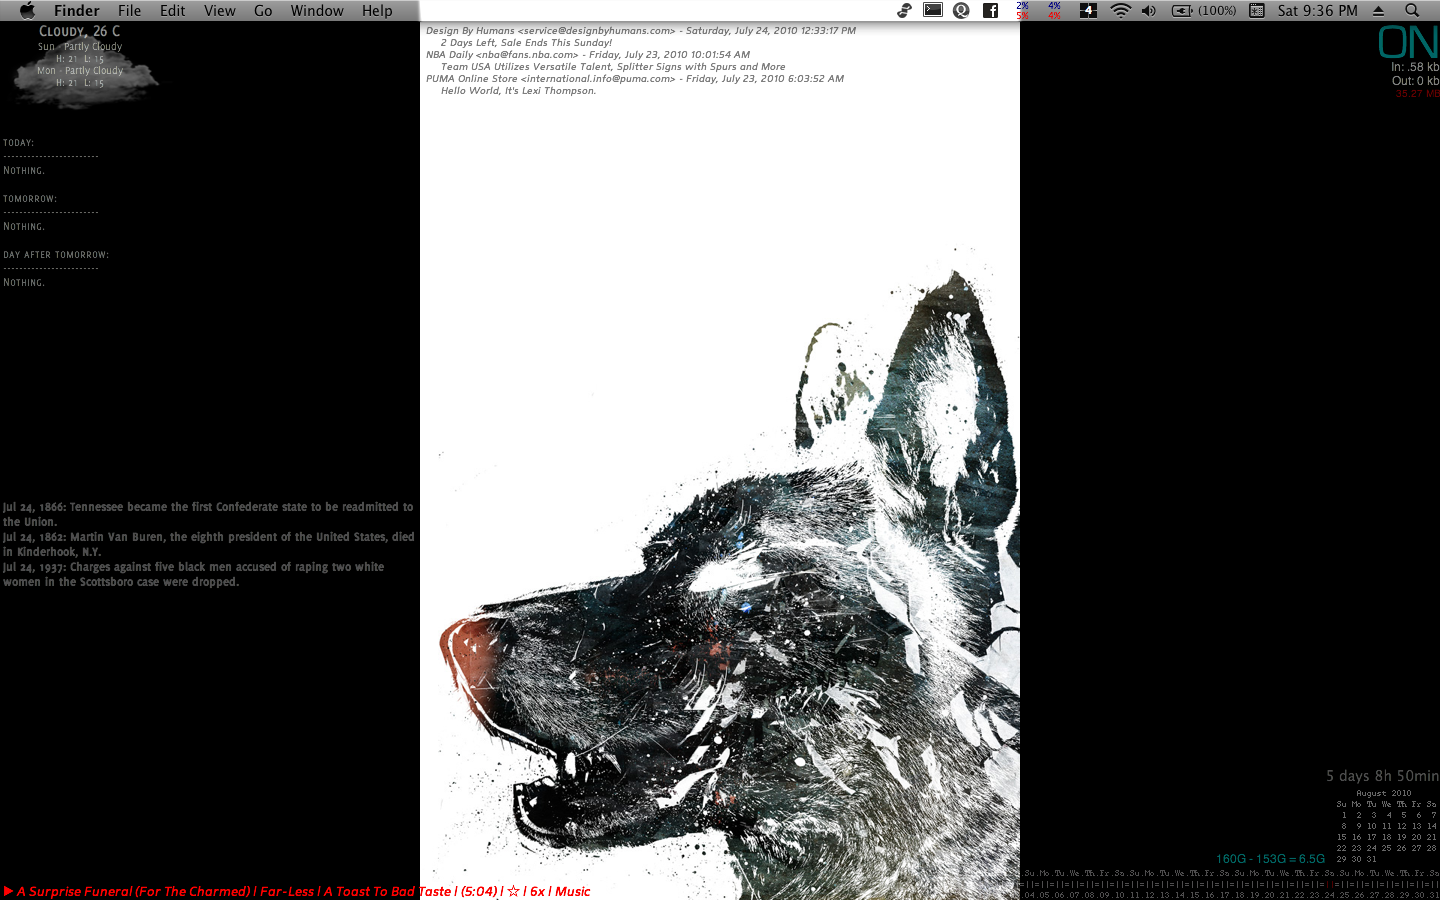Click the Sat 9:36 PM clock
This screenshot has height=900, width=1440.
(1317, 10)
